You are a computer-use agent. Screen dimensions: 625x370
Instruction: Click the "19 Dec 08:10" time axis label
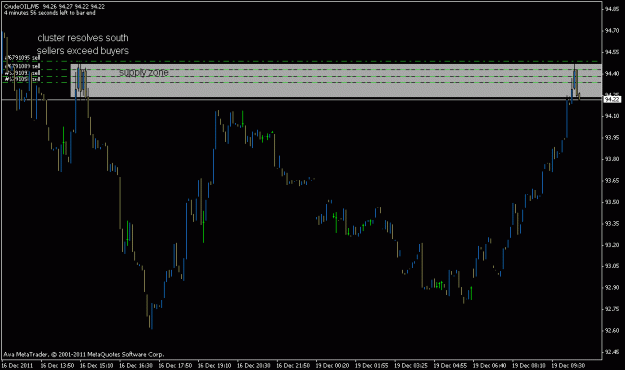tap(529, 365)
